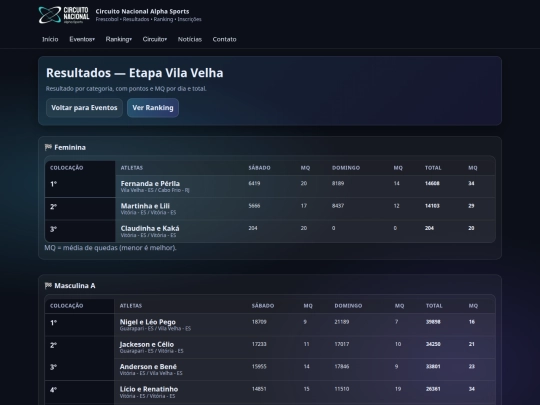Click Jackeson e Célio Sunday score 17017
The width and height of the screenshot is (540, 405).
(342, 344)
